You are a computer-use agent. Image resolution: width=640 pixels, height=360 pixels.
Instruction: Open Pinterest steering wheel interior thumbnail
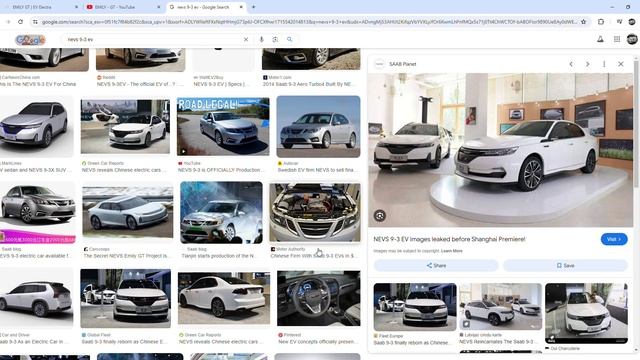tap(318, 298)
